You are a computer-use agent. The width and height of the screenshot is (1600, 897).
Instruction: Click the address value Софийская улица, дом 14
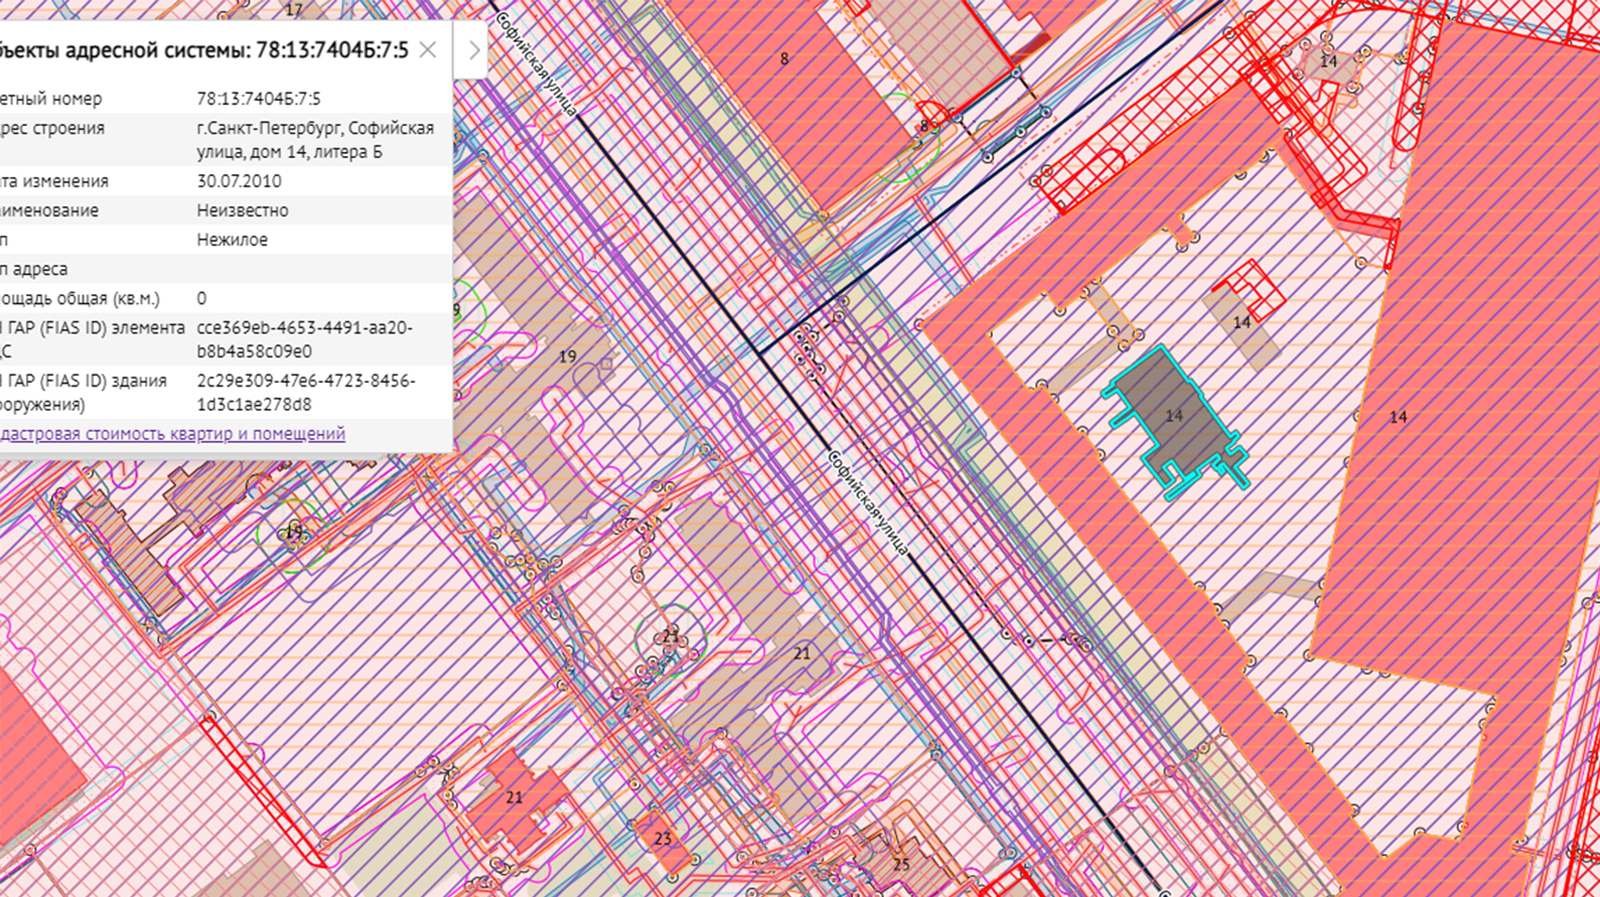(315, 140)
